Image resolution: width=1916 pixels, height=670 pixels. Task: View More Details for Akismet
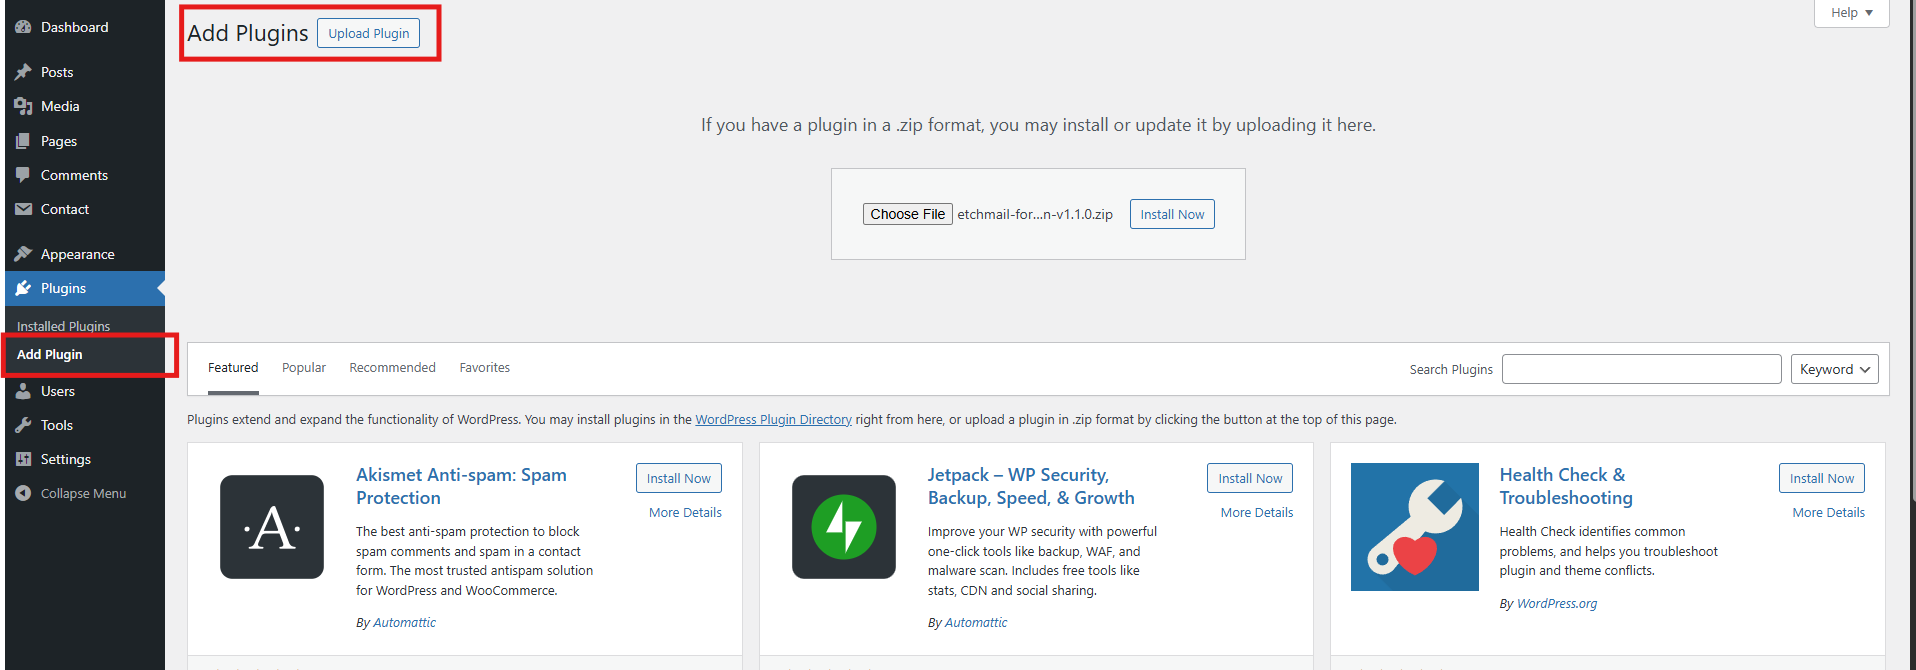pos(685,512)
